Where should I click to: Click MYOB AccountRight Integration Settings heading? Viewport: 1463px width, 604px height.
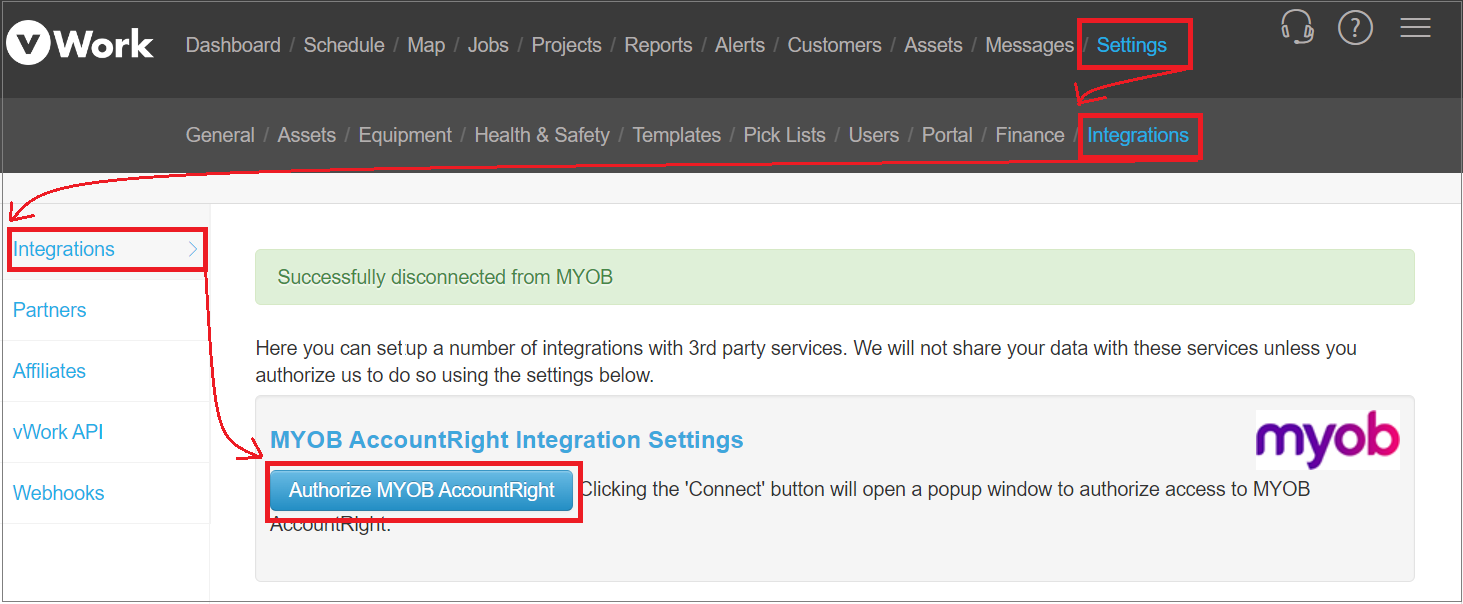tap(507, 440)
